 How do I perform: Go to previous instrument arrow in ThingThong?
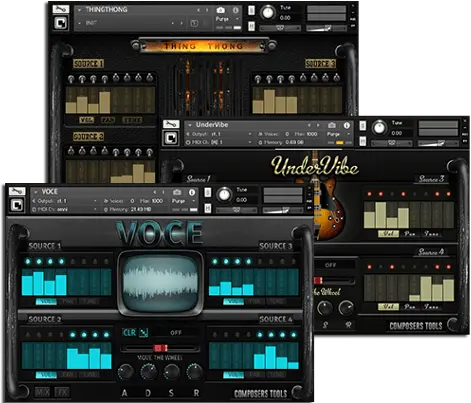click(x=198, y=10)
